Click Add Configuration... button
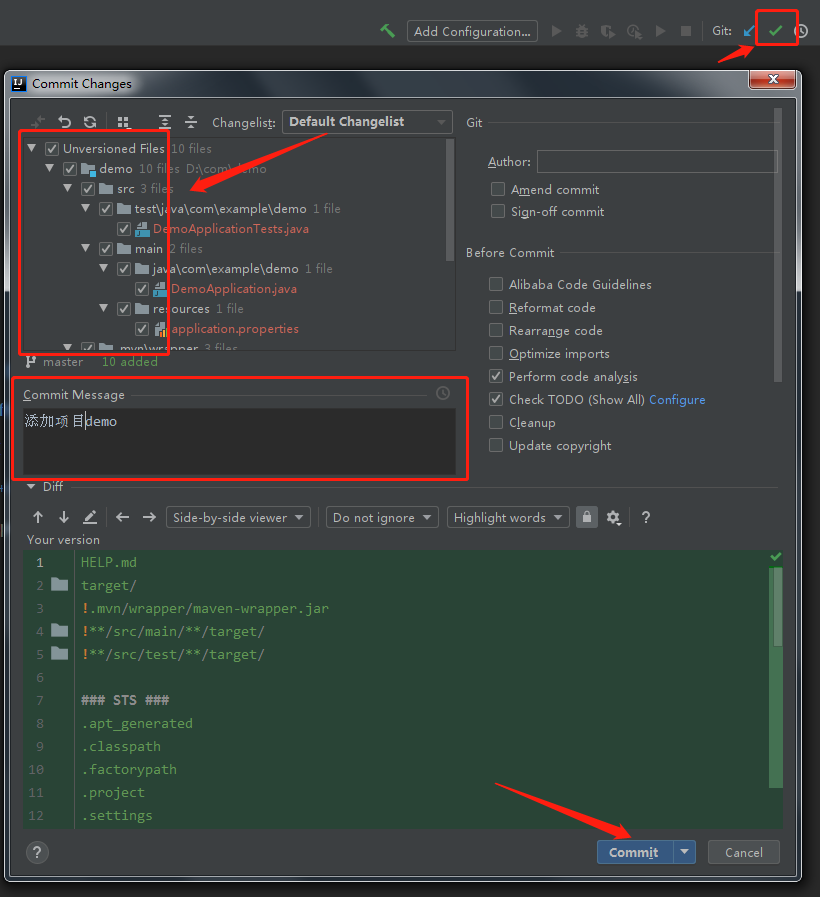The width and height of the screenshot is (820, 897). pyautogui.click(x=472, y=31)
